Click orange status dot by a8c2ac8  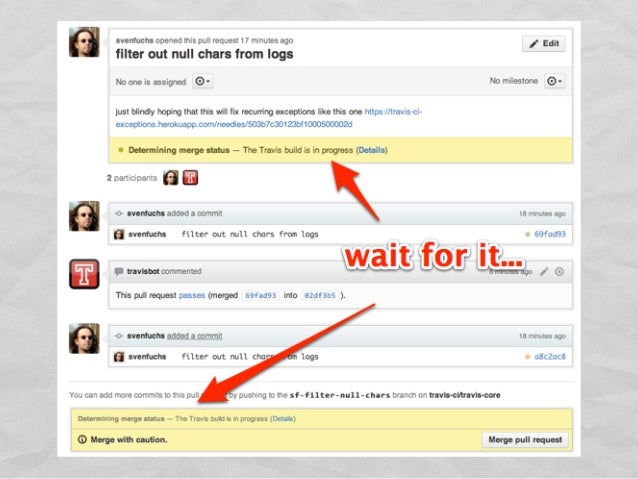tap(528, 357)
